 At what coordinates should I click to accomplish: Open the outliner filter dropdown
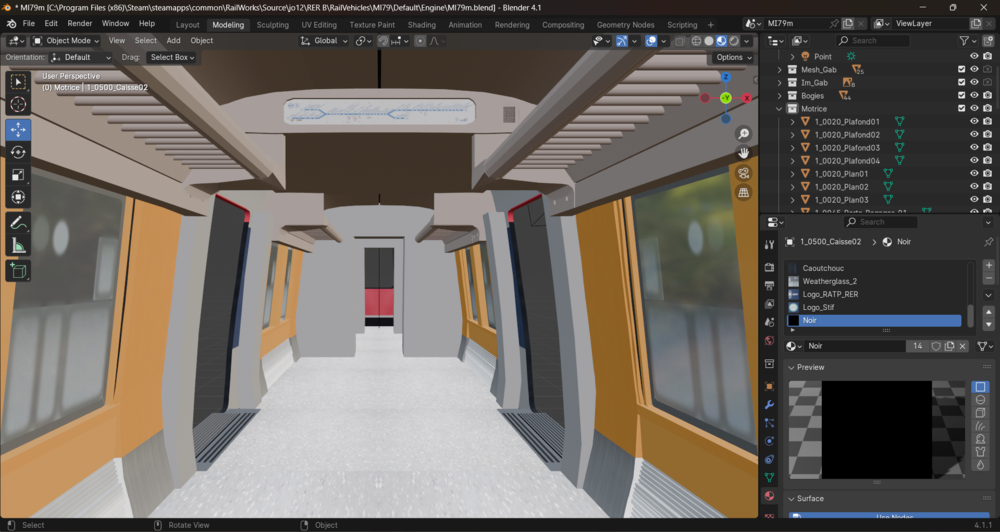pos(967,41)
